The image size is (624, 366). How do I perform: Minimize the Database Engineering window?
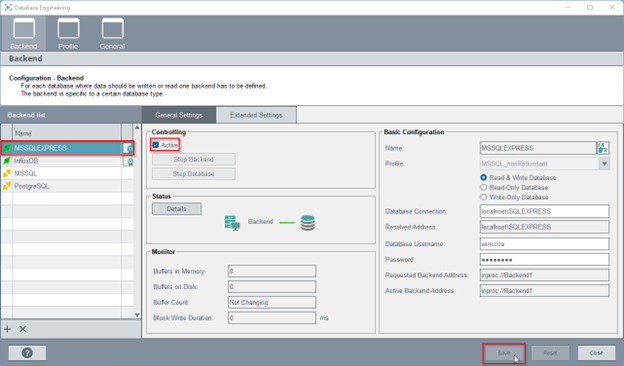pyautogui.click(x=568, y=8)
